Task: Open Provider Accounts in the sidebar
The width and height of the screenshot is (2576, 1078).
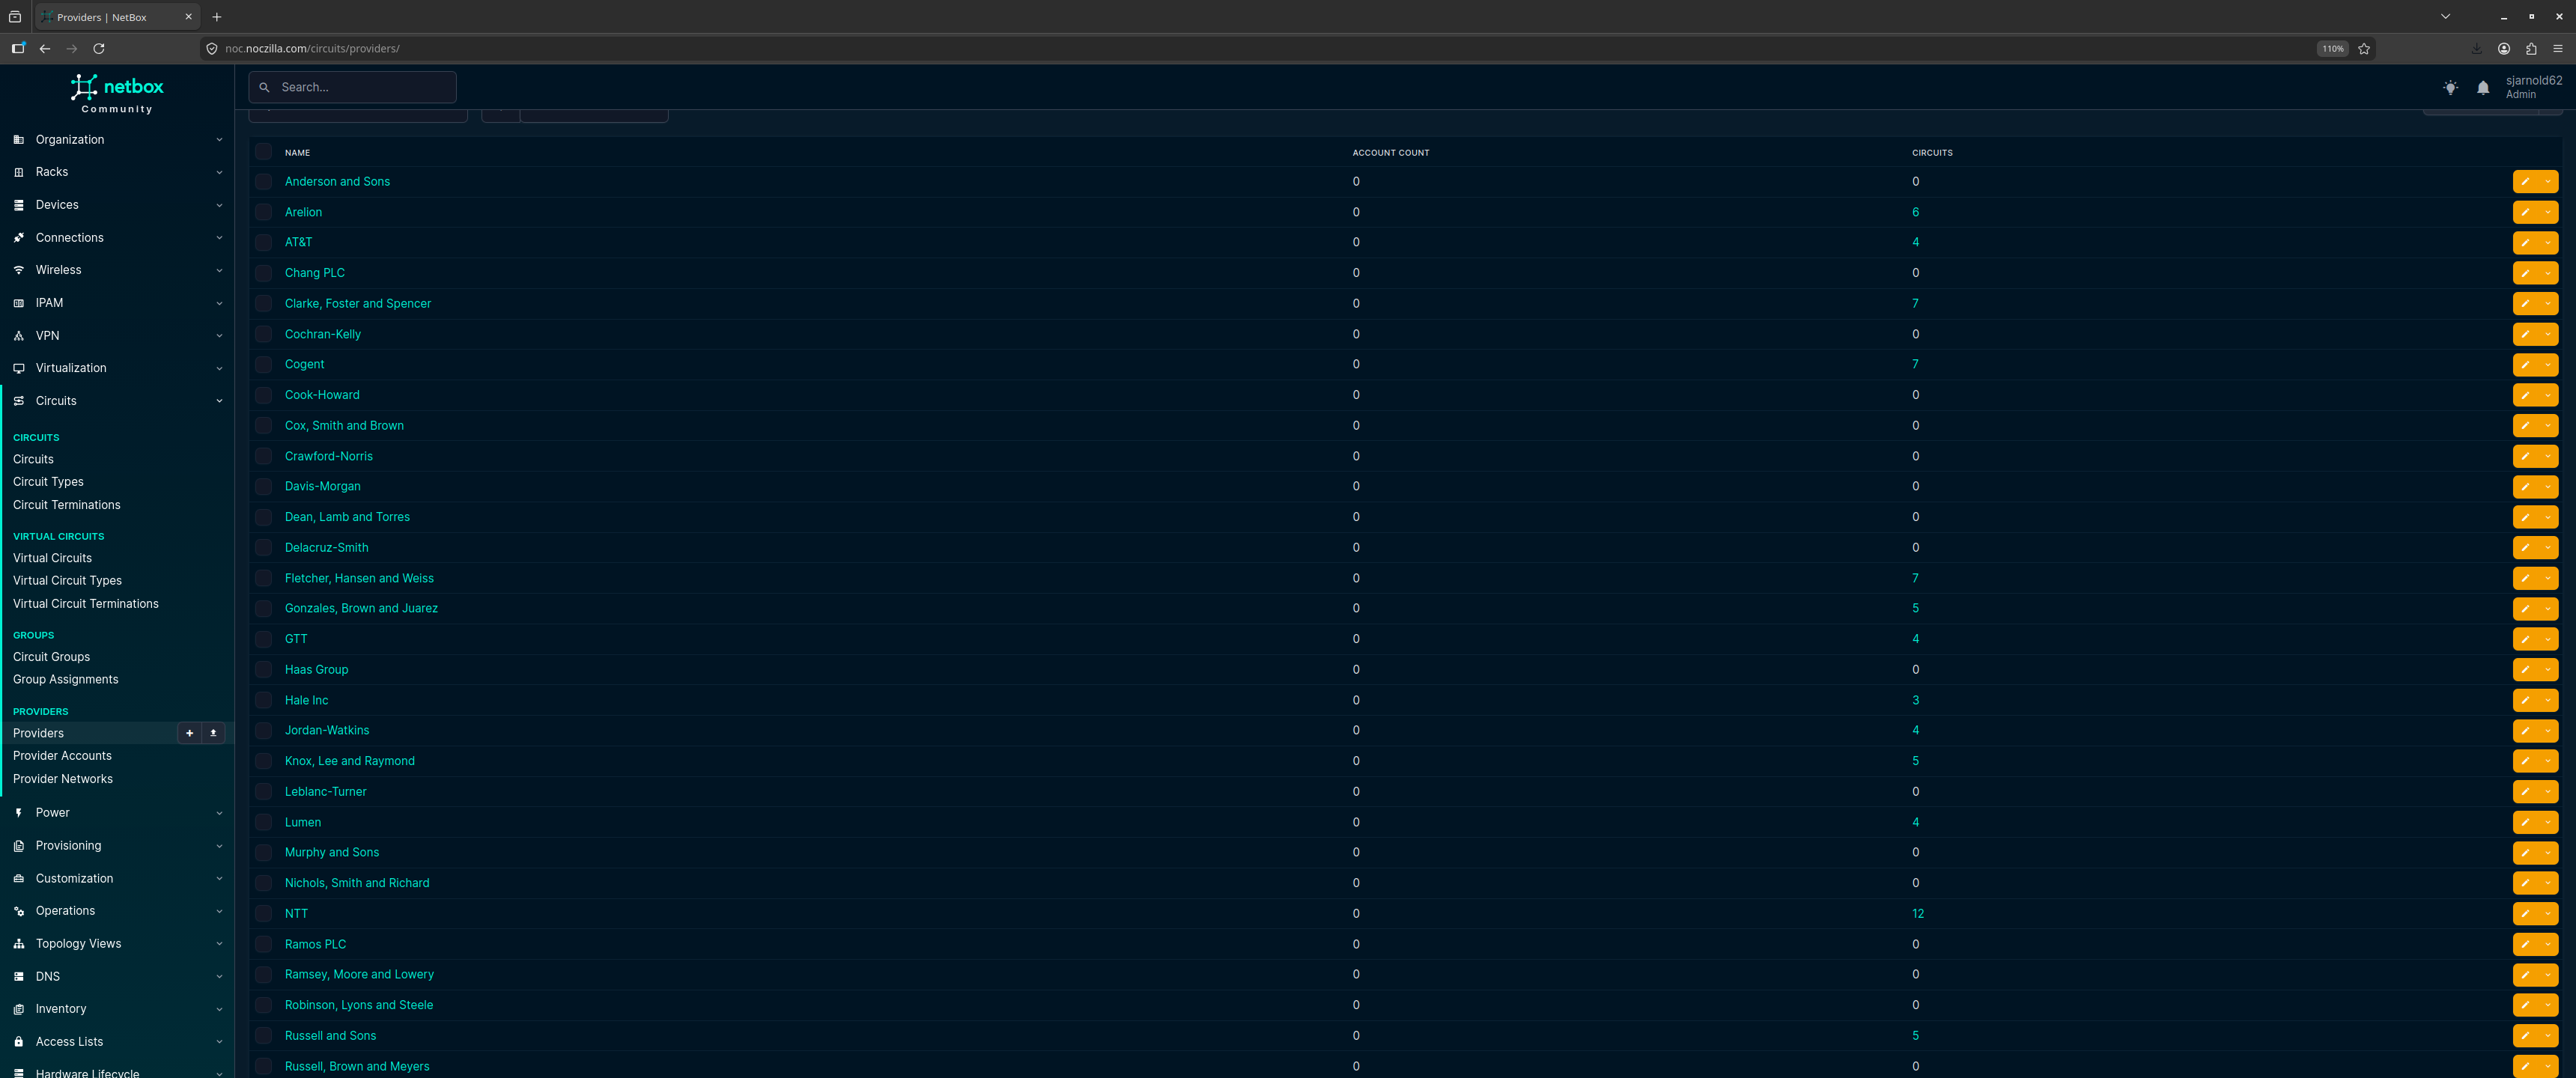Action: 62,756
